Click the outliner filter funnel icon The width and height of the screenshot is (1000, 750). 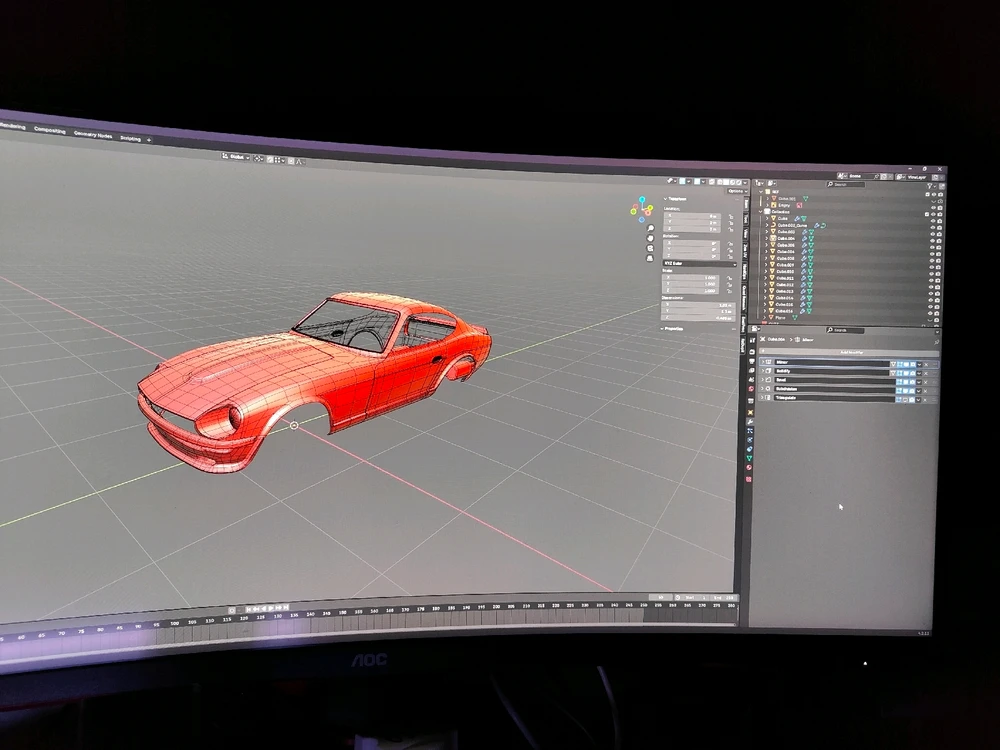coord(928,185)
